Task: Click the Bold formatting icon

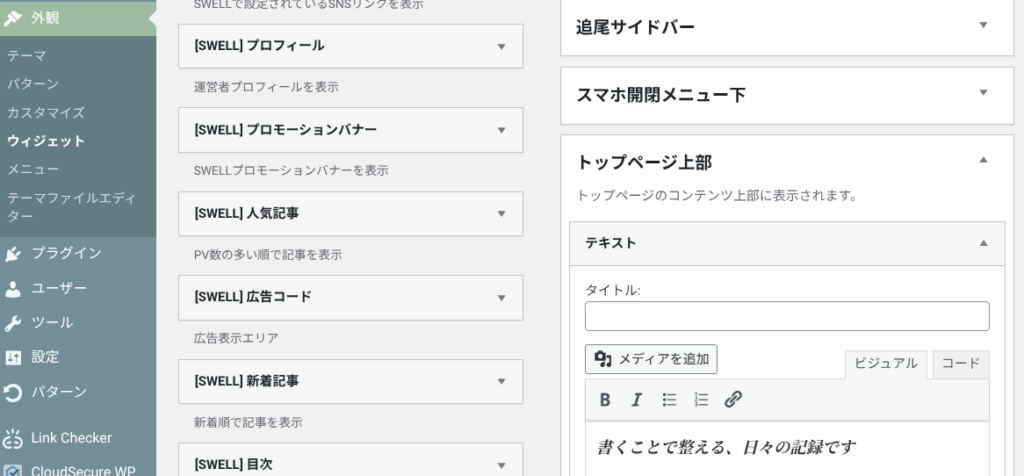Action: point(605,400)
